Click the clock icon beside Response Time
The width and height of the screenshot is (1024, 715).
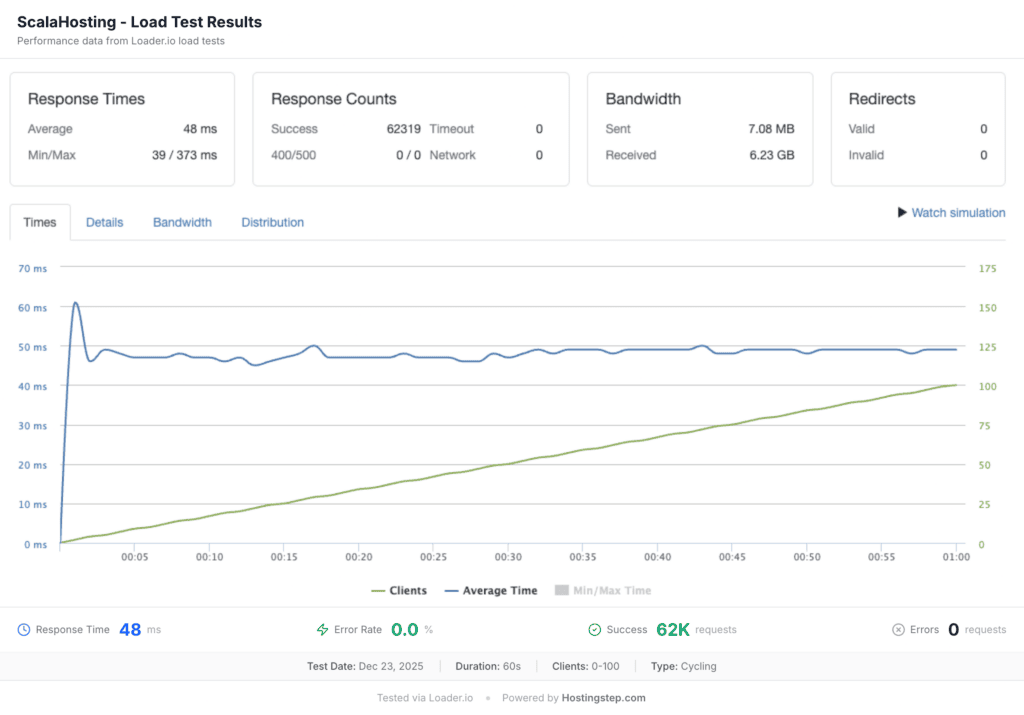click(24, 629)
